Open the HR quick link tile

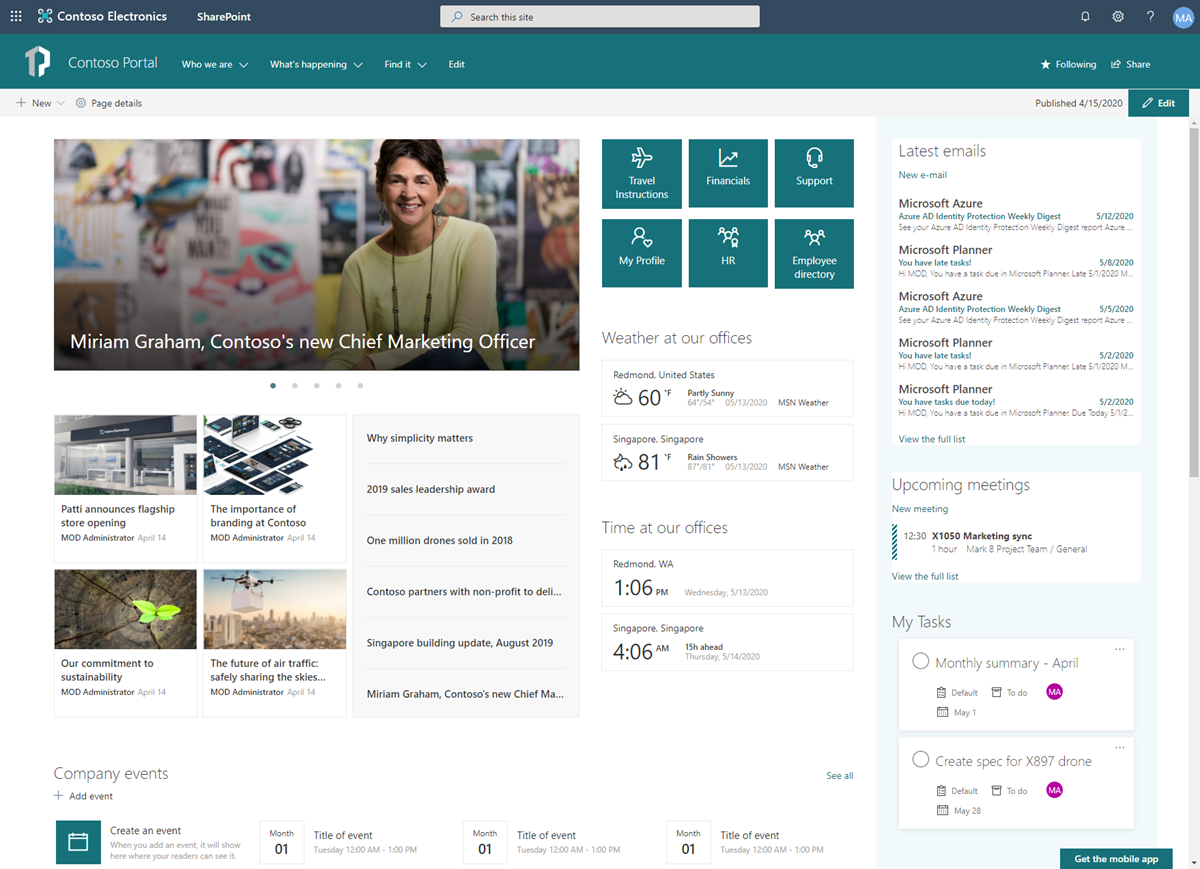coord(728,253)
